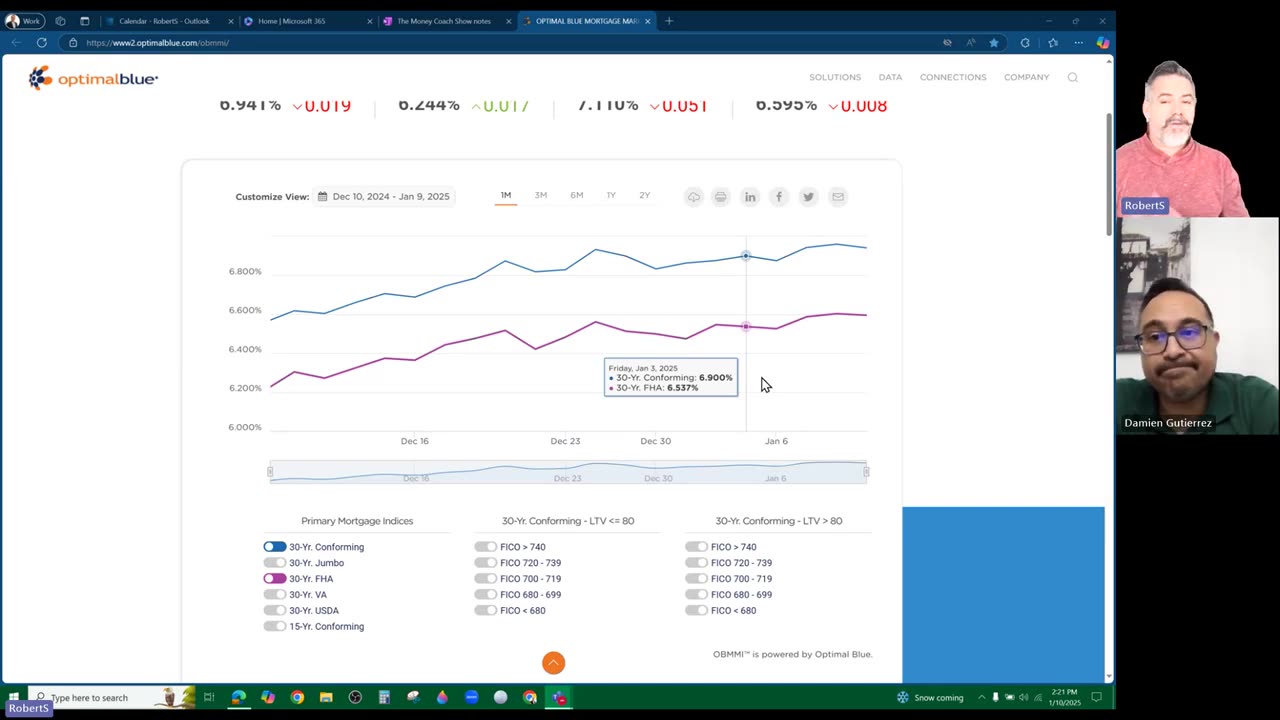Open the CONNECTIONS menu
Screen dimensions: 1280x720
pos(953,77)
